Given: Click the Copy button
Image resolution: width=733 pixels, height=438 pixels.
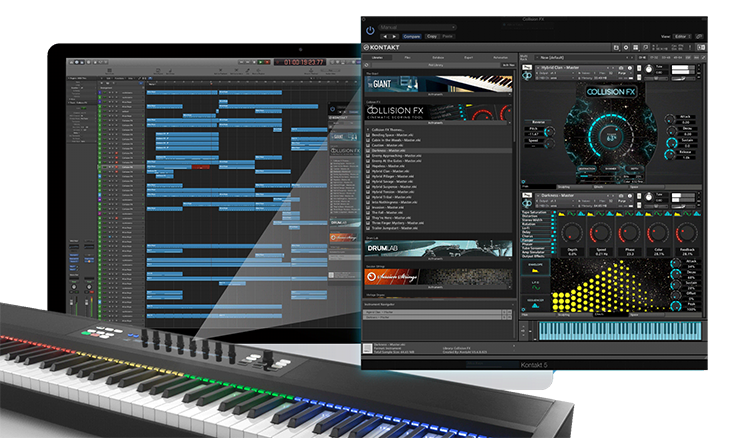Looking at the screenshot, I should (432, 36).
